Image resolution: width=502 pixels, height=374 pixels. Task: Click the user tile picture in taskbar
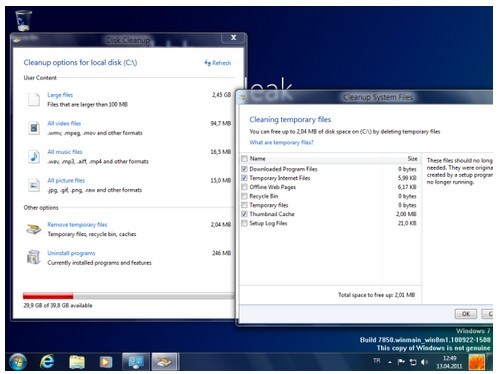[x=477, y=362]
